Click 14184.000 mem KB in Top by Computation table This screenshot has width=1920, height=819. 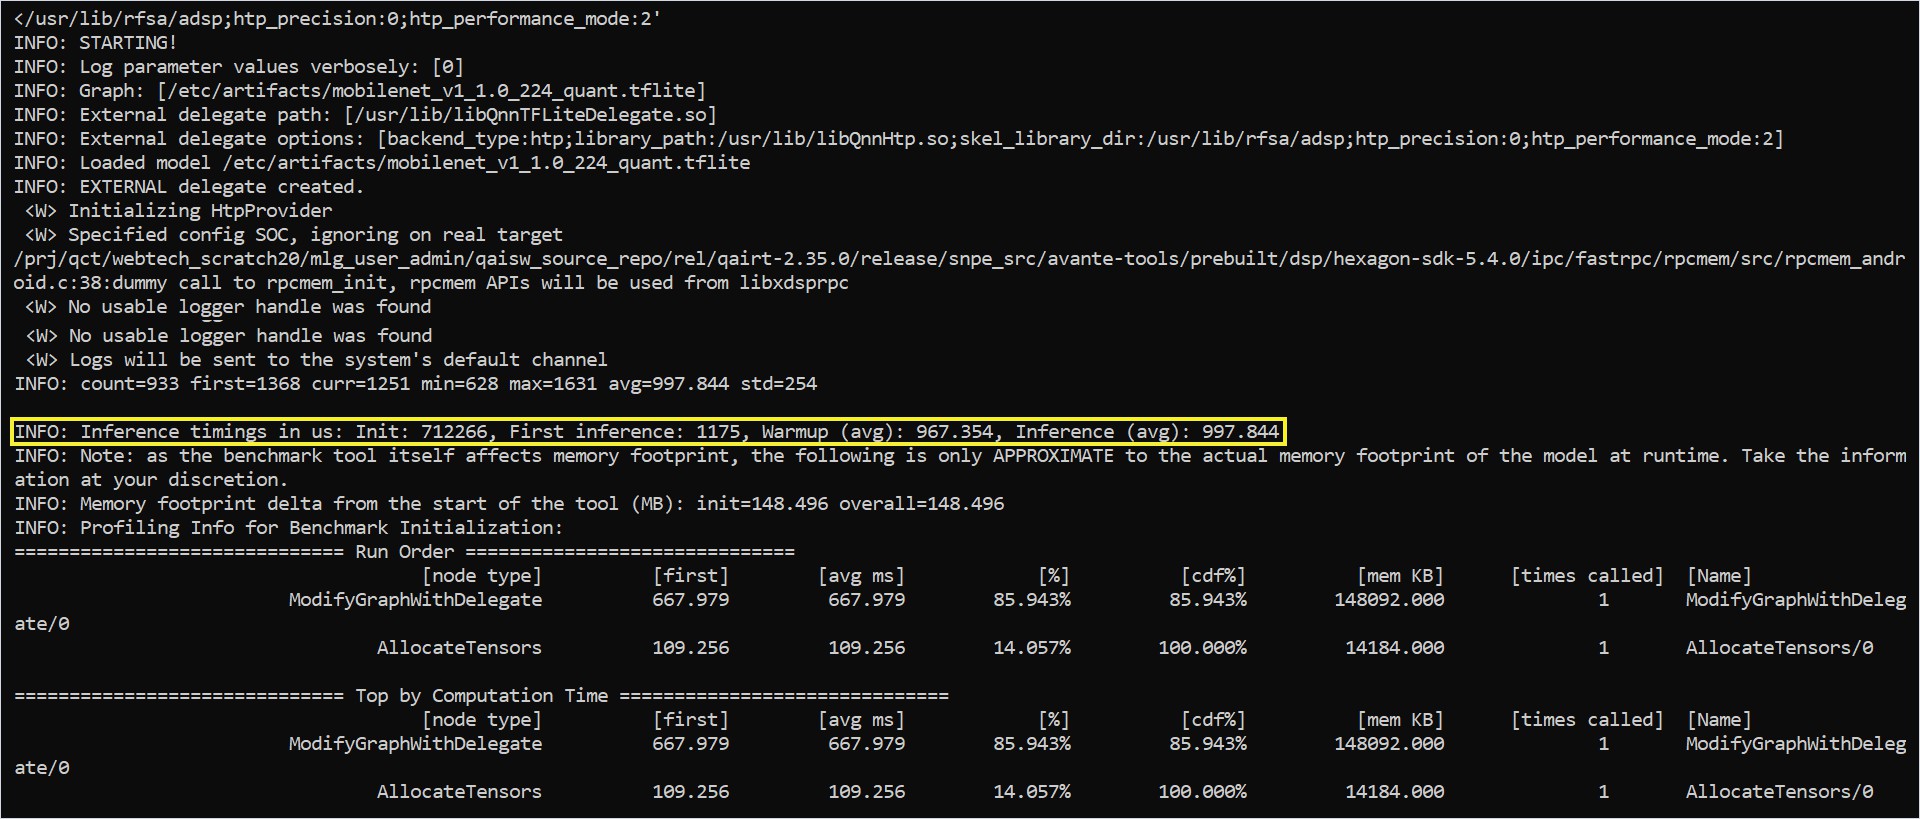(x=1394, y=792)
